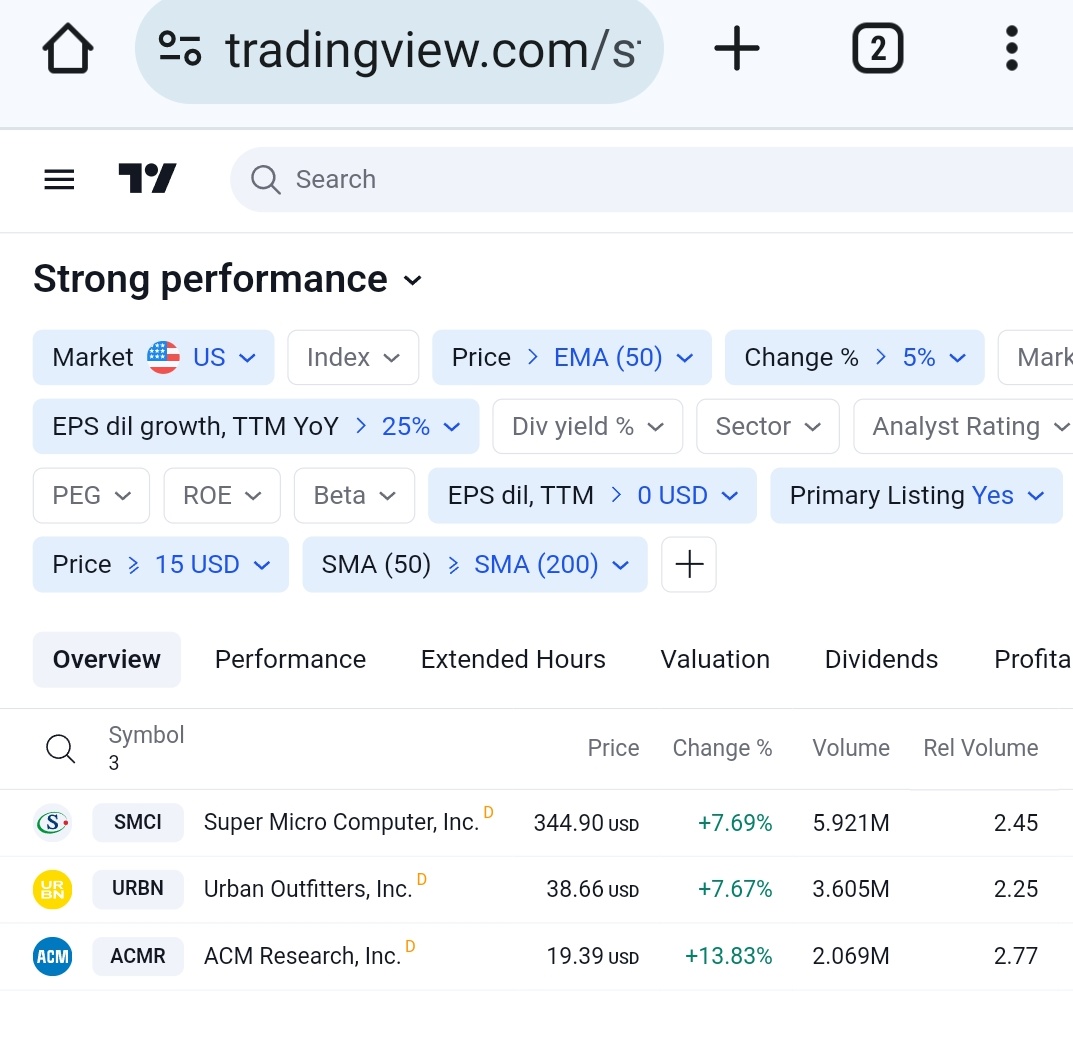The image size is (1073, 1041).
Task: Click ACMR change +13.83%
Action: (x=728, y=956)
